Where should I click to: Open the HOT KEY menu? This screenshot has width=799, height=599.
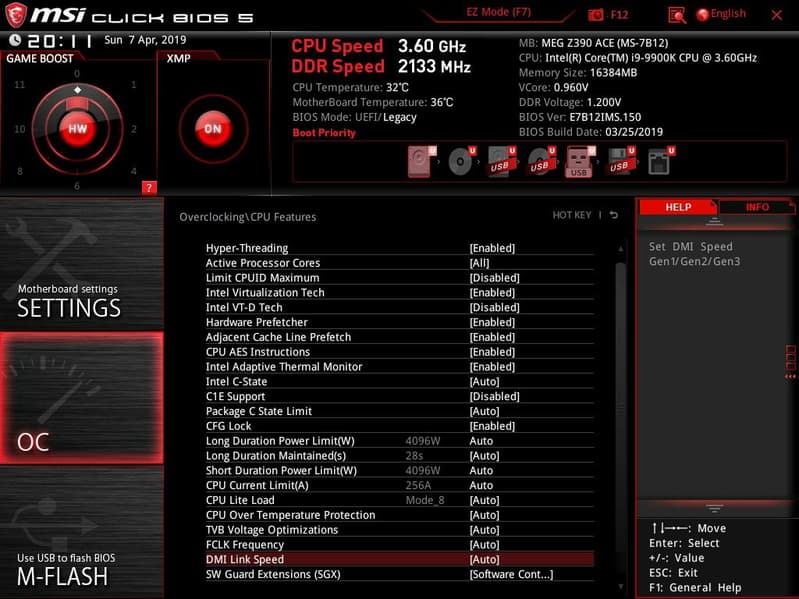pos(572,215)
